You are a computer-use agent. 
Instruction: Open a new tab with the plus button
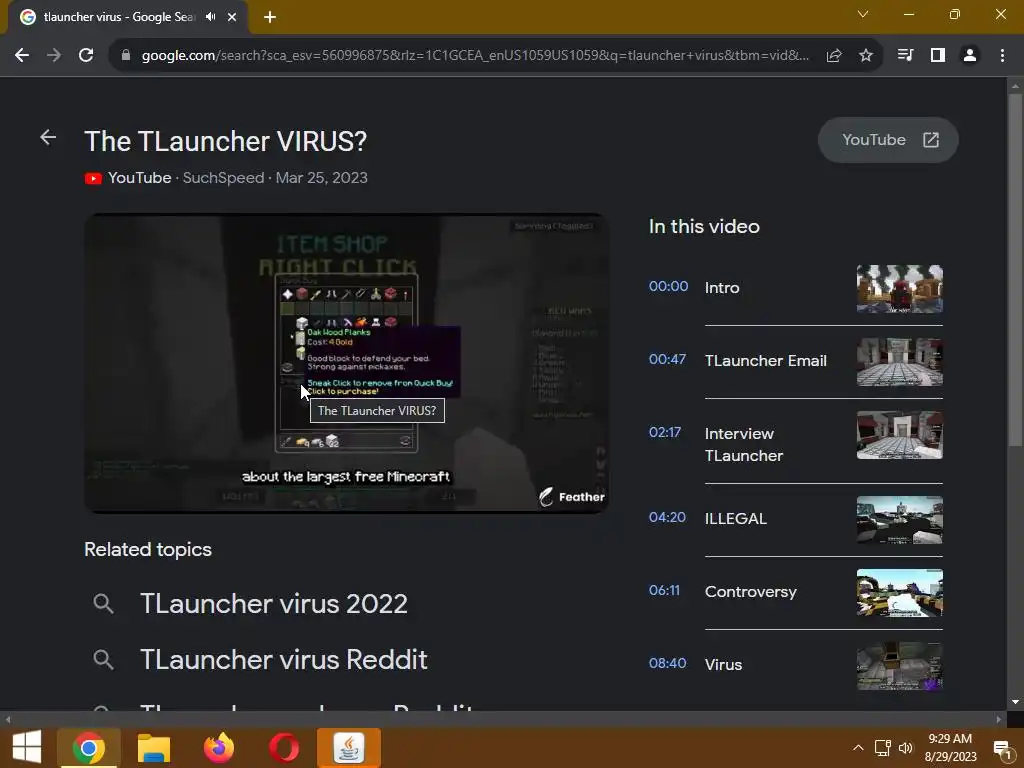(x=270, y=17)
